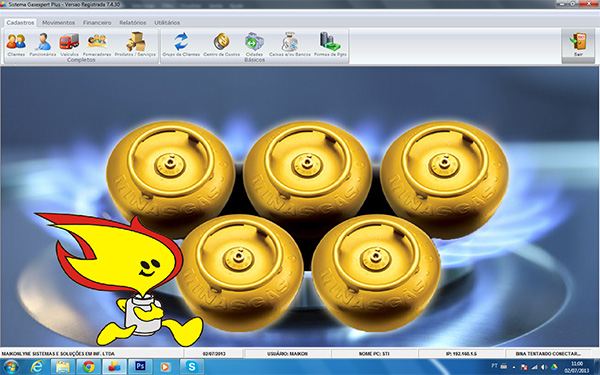Click status bar text MAIKONLYNE SISTEMAS
Screen dimensions: 600x375
tap(58, 354)
